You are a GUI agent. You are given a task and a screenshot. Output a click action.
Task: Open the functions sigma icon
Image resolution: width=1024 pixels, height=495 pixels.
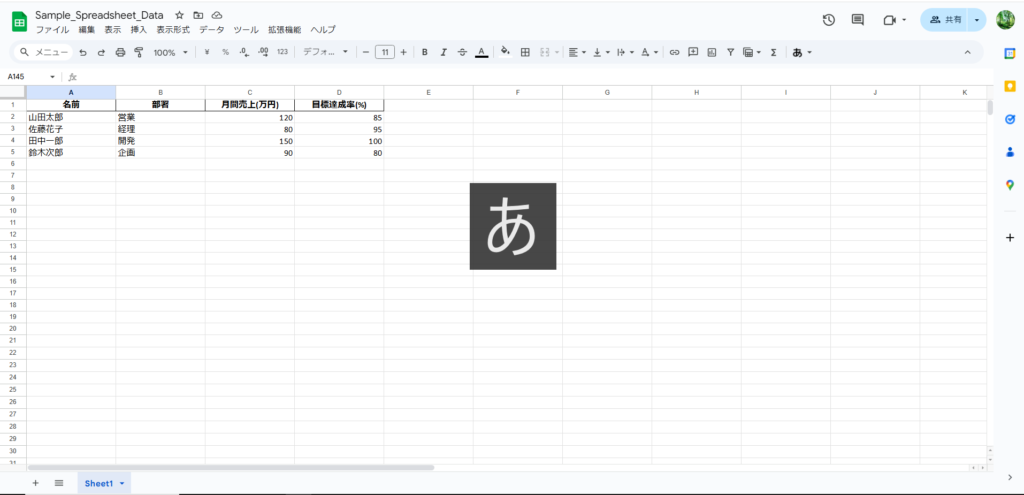774,52
